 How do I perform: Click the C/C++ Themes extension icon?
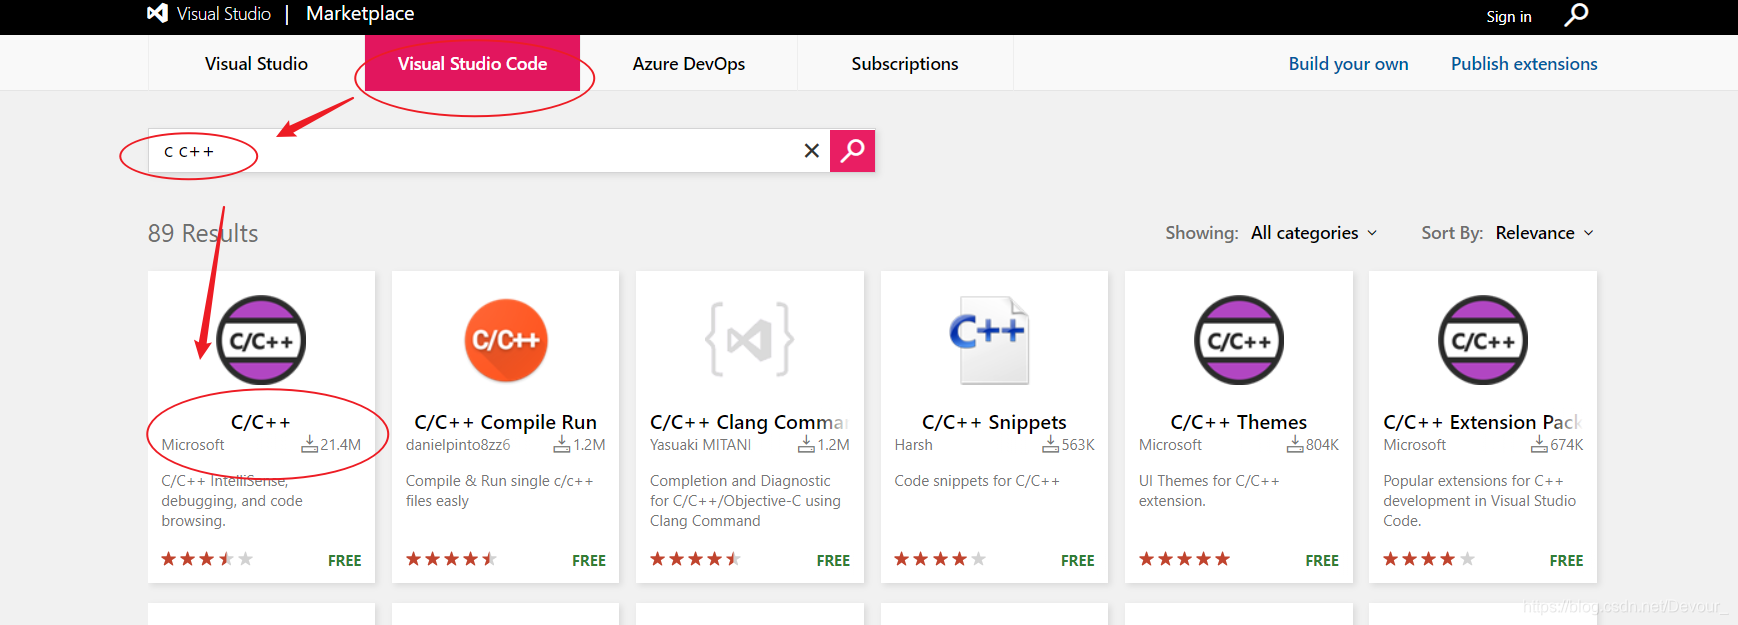click(1239, 340)
